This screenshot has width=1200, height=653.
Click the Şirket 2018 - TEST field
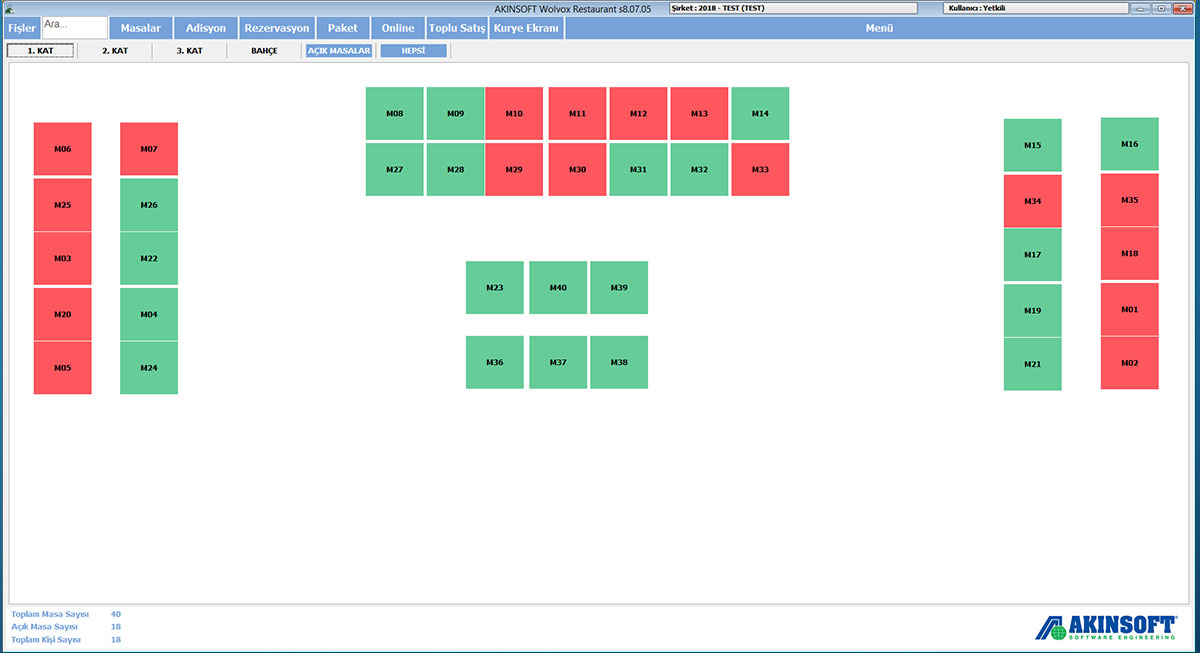click(792, 8)
